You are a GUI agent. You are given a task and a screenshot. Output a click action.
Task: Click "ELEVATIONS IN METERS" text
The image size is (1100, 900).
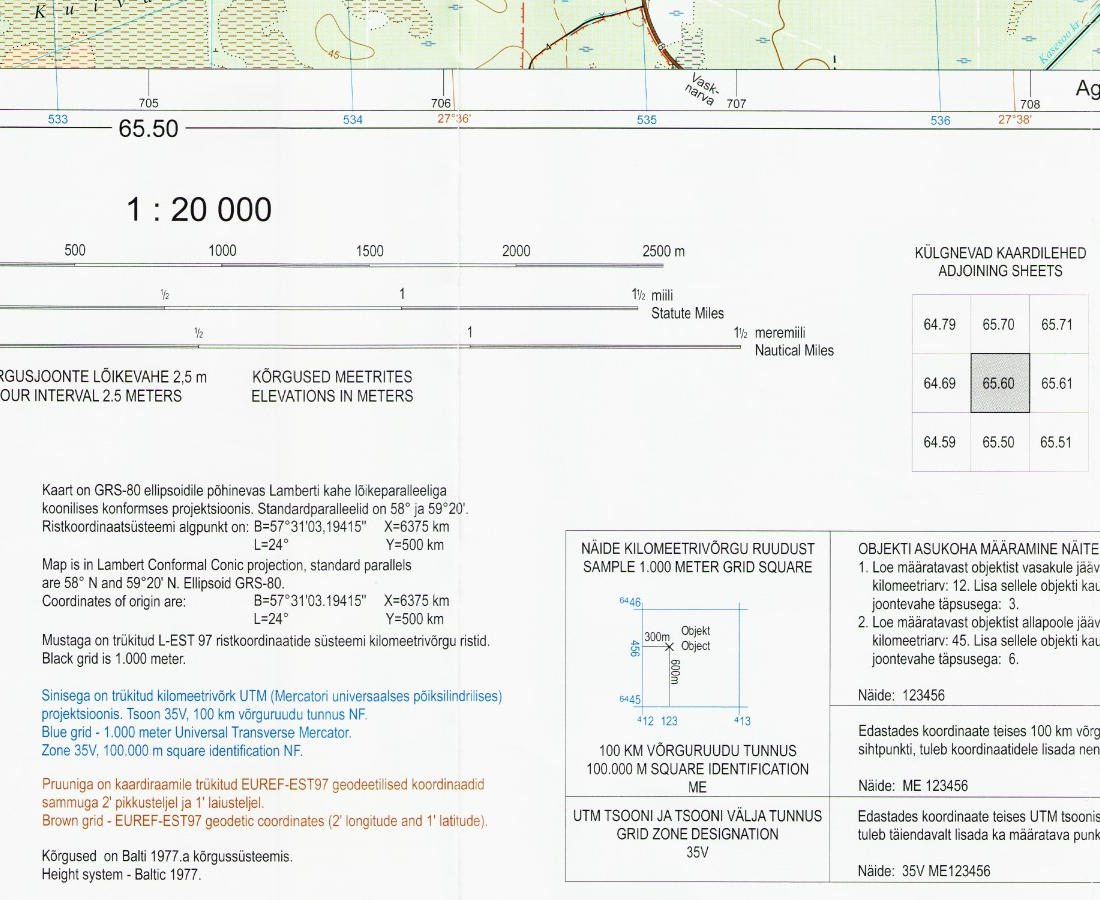(333, 396)
